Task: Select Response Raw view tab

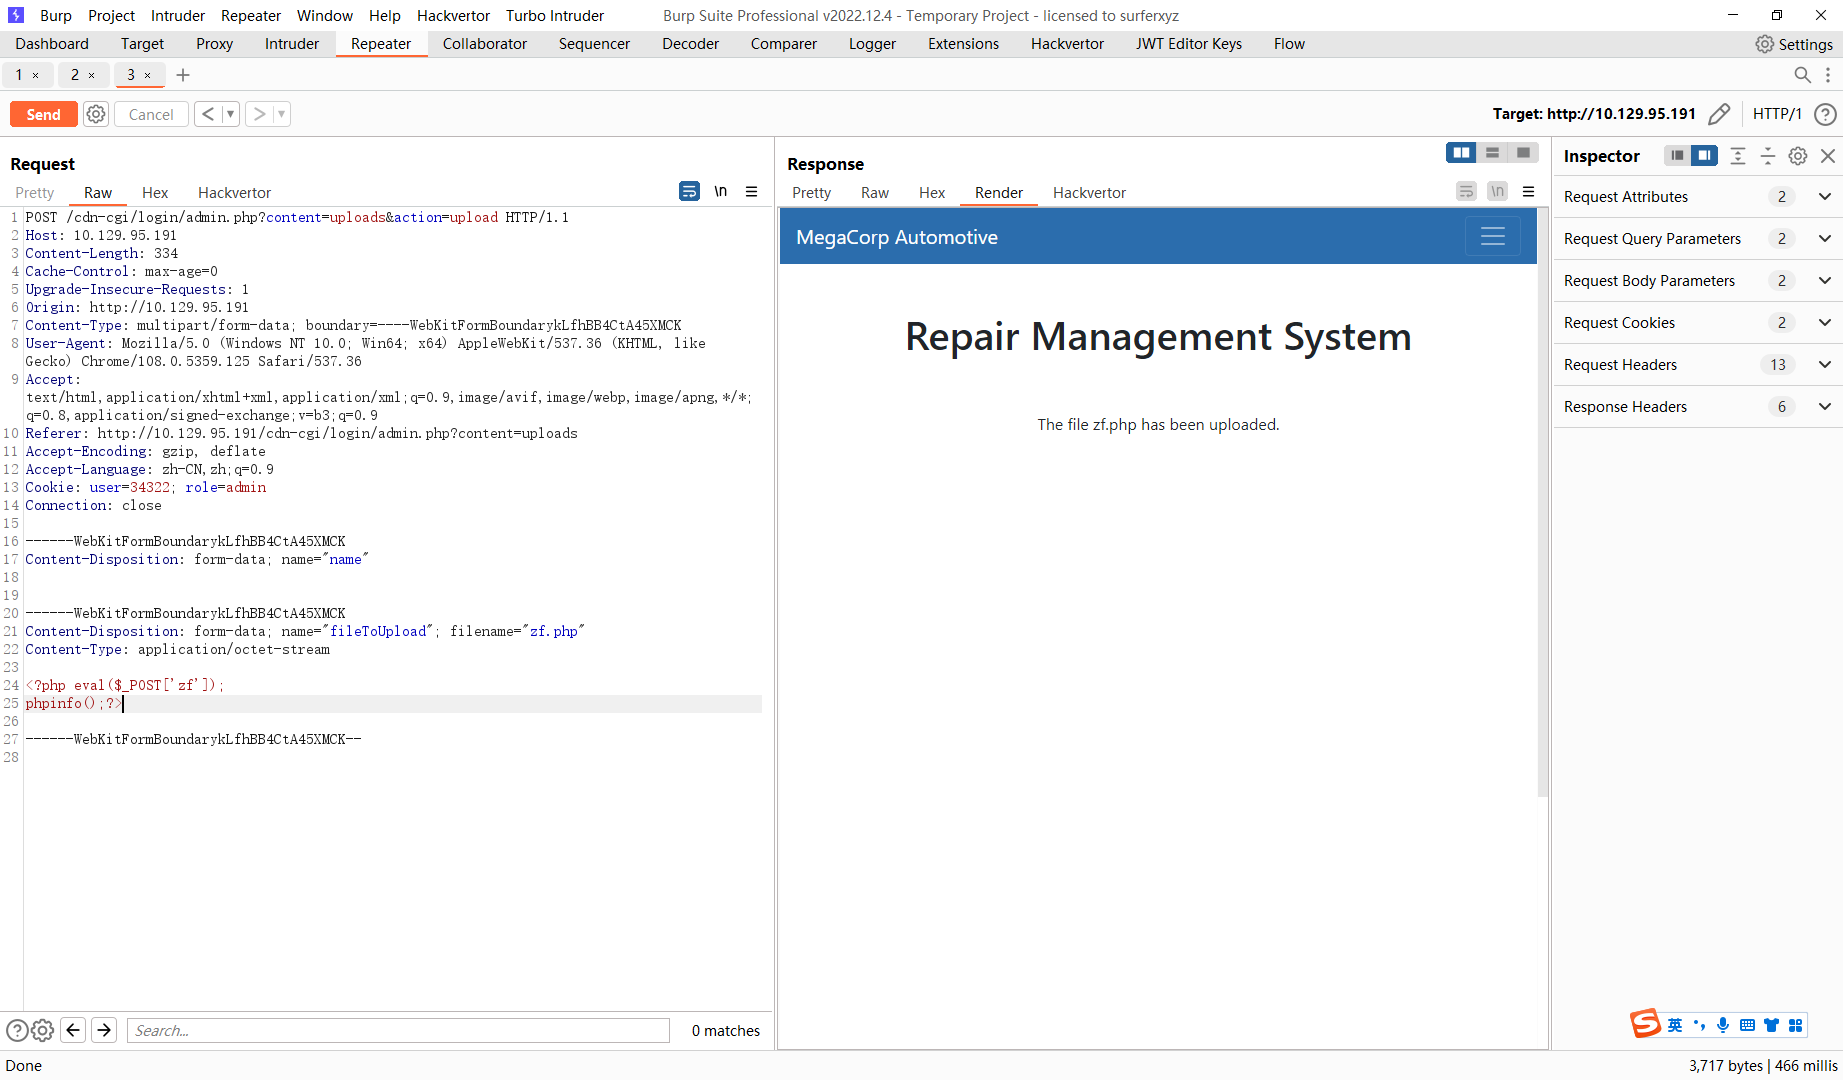Action: click(x=875, y=192)
